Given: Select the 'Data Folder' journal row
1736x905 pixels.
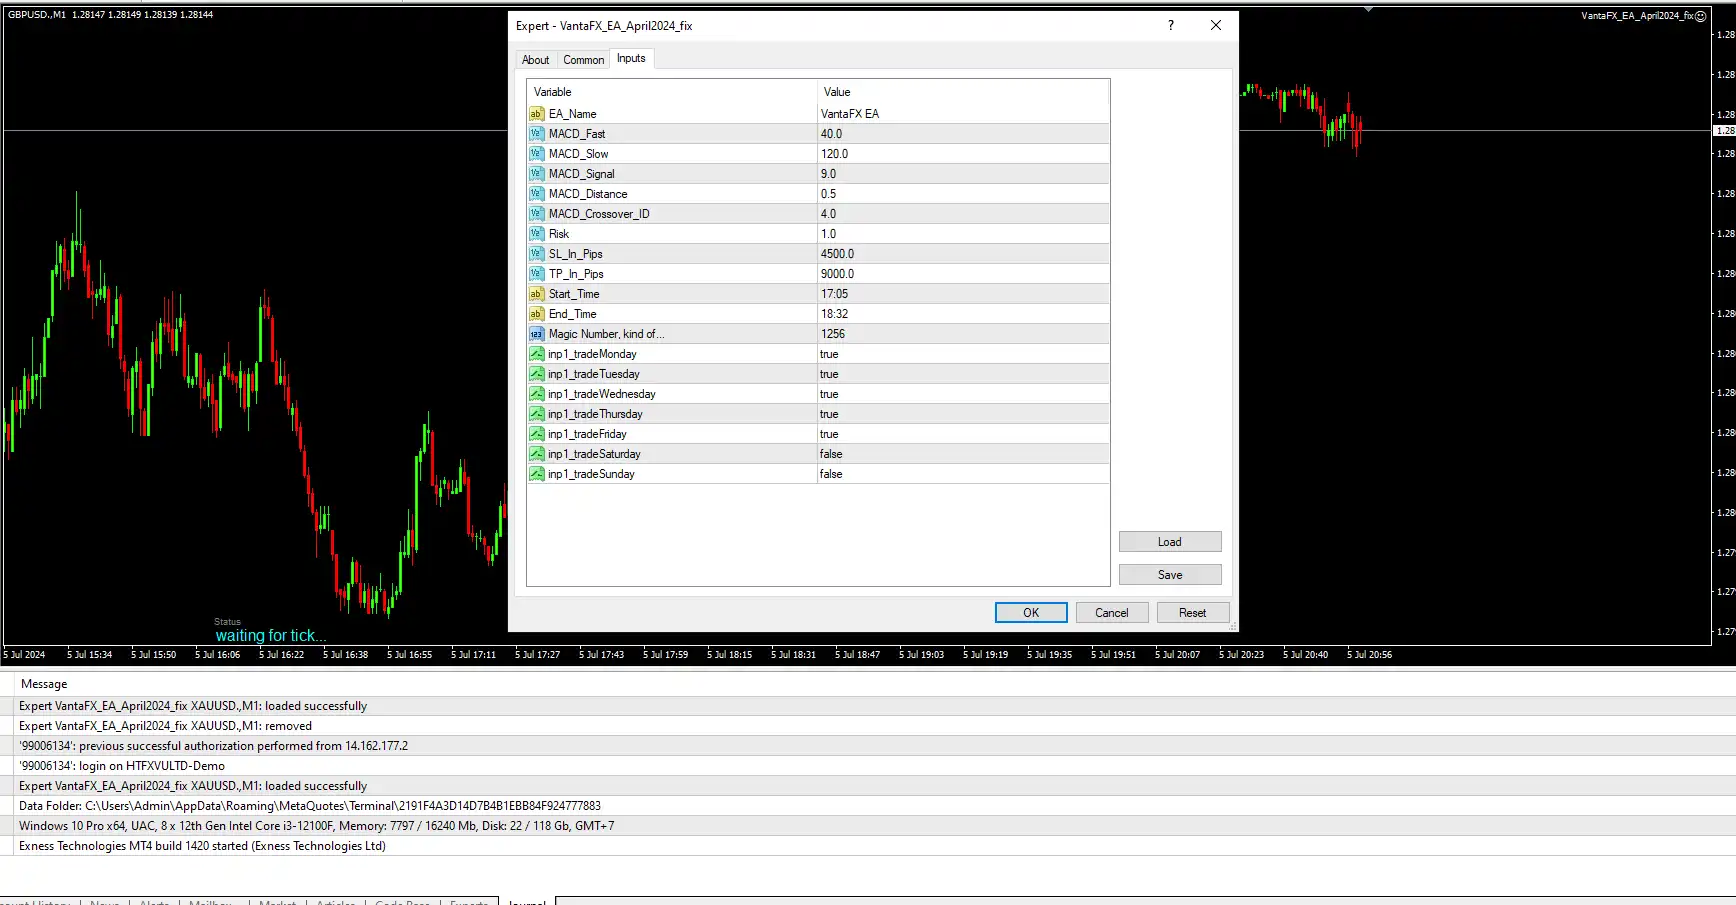Looking at the screenshot, I should click(868, 806).
